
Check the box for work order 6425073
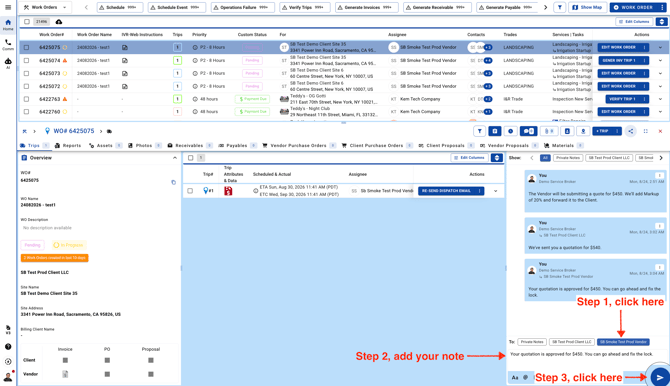26,74
